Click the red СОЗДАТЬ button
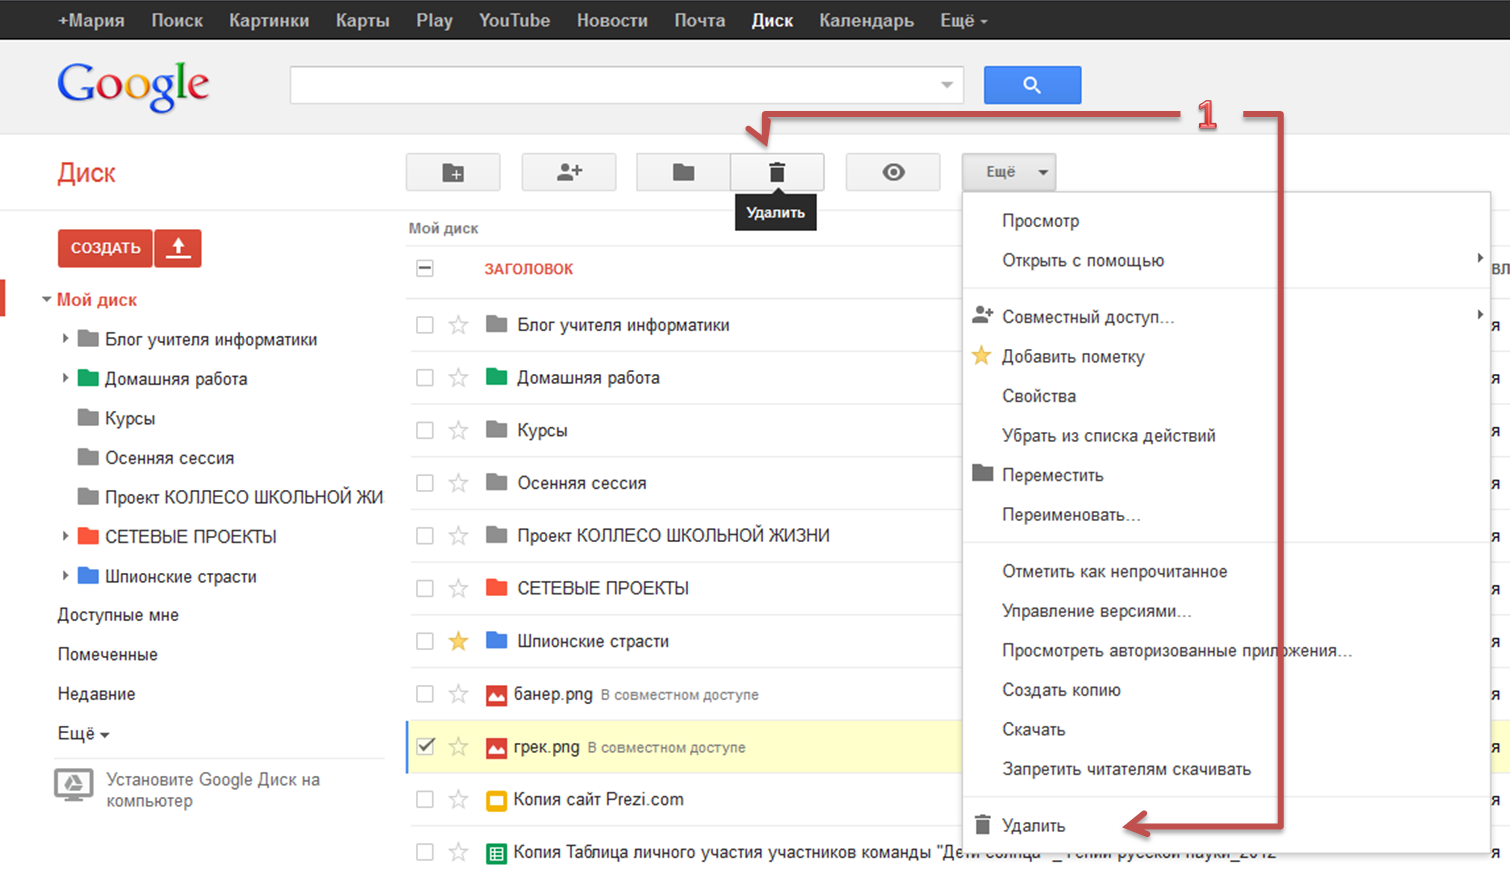 (x=105, y=248)
